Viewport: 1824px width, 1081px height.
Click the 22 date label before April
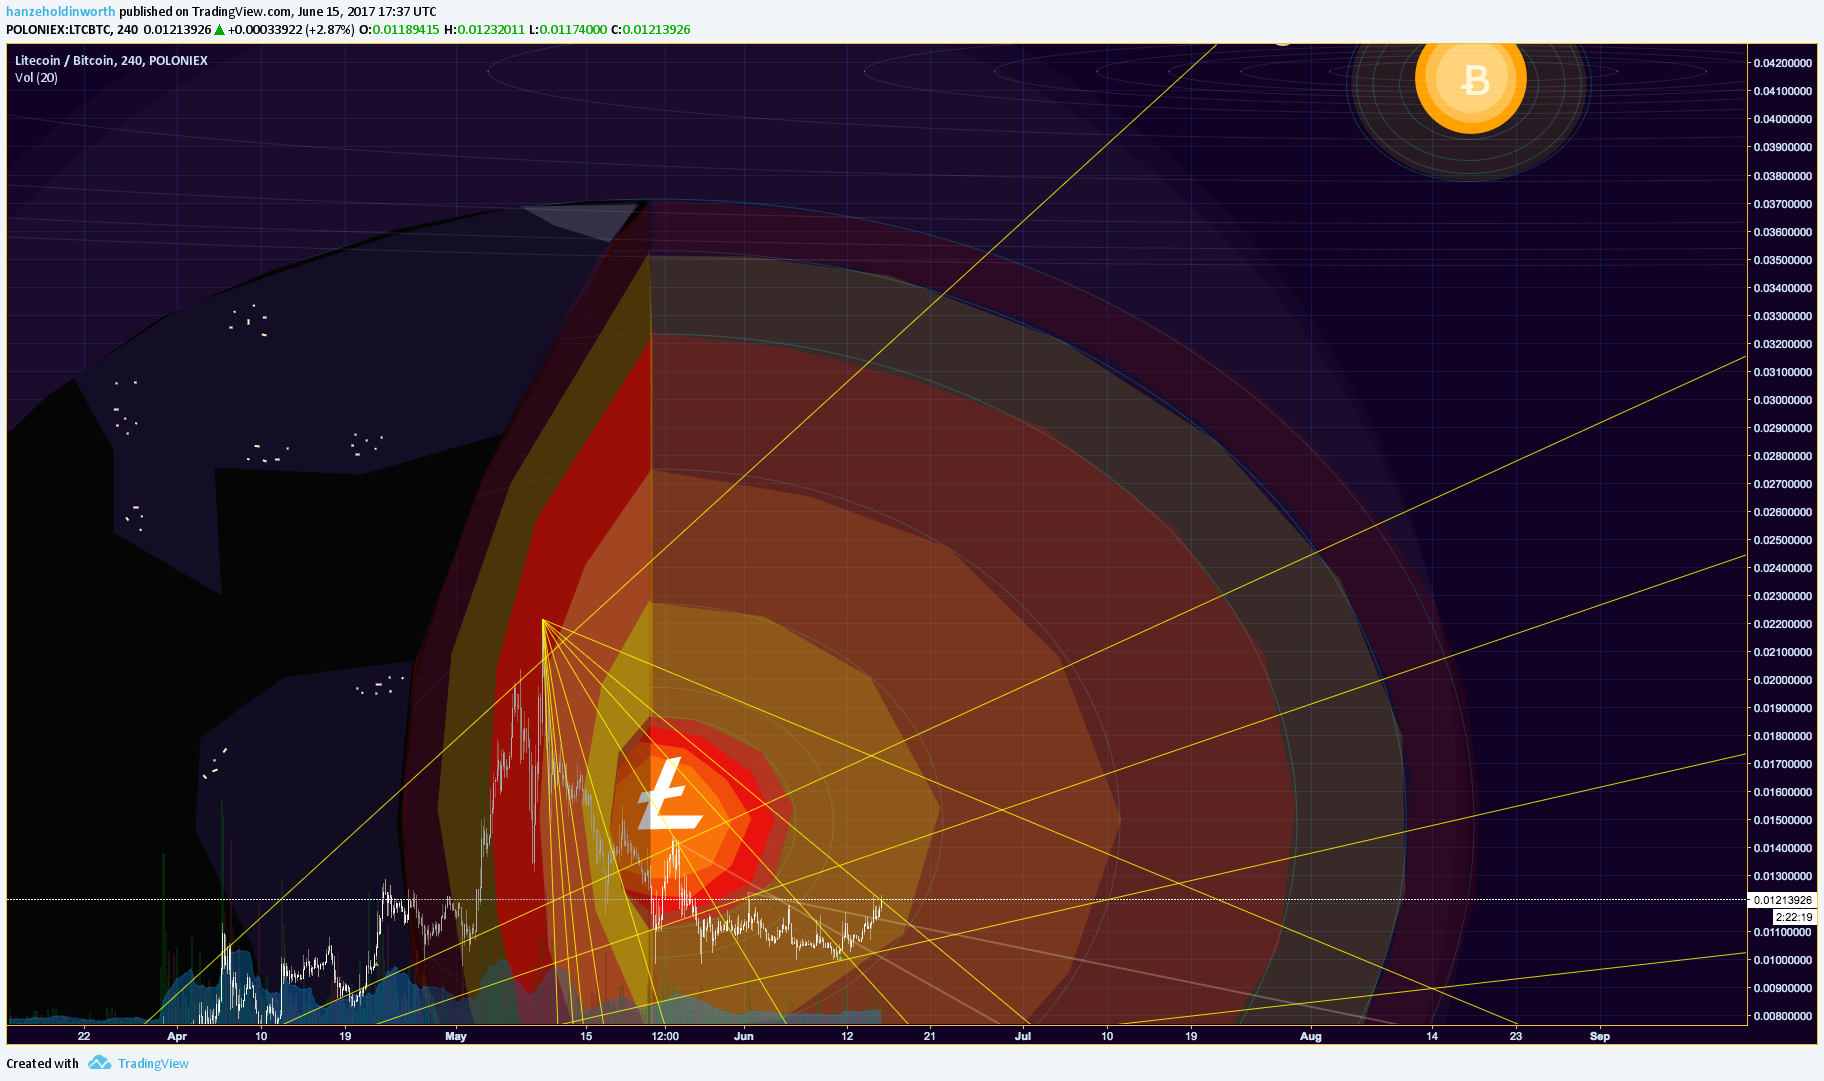point(84,1036)
